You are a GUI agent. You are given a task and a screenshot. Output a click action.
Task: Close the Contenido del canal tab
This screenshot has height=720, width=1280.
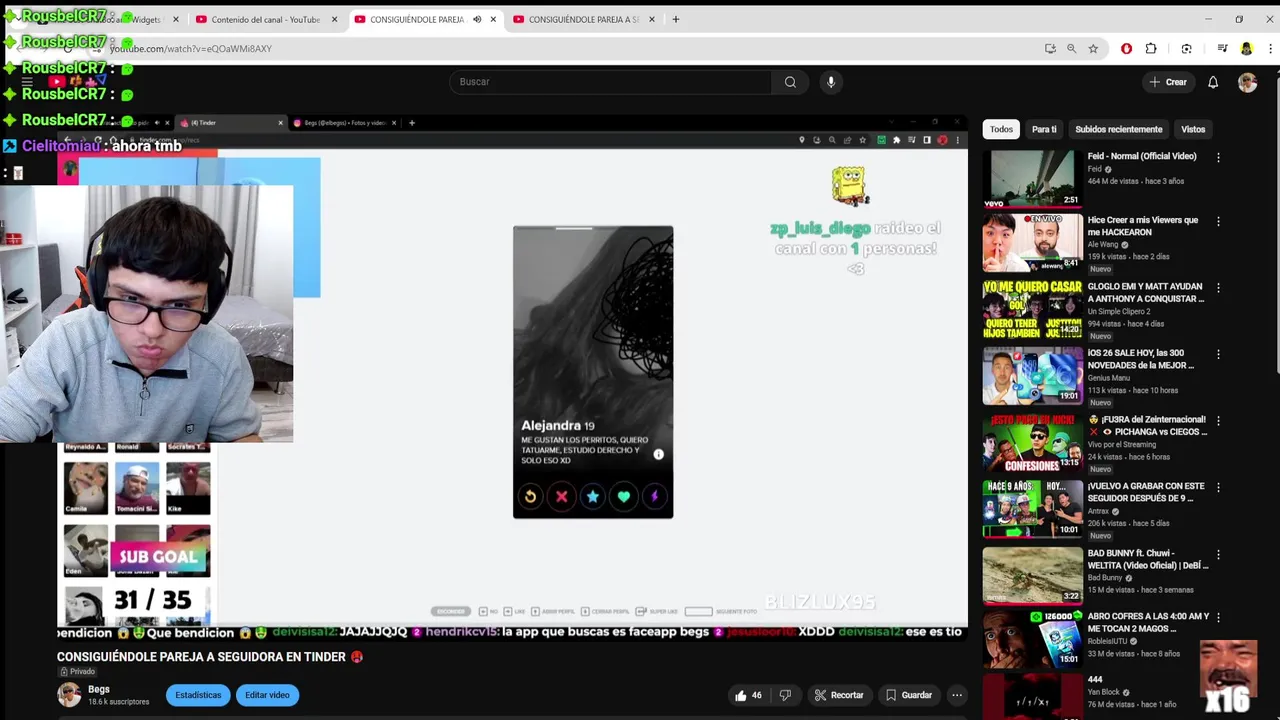334,19
